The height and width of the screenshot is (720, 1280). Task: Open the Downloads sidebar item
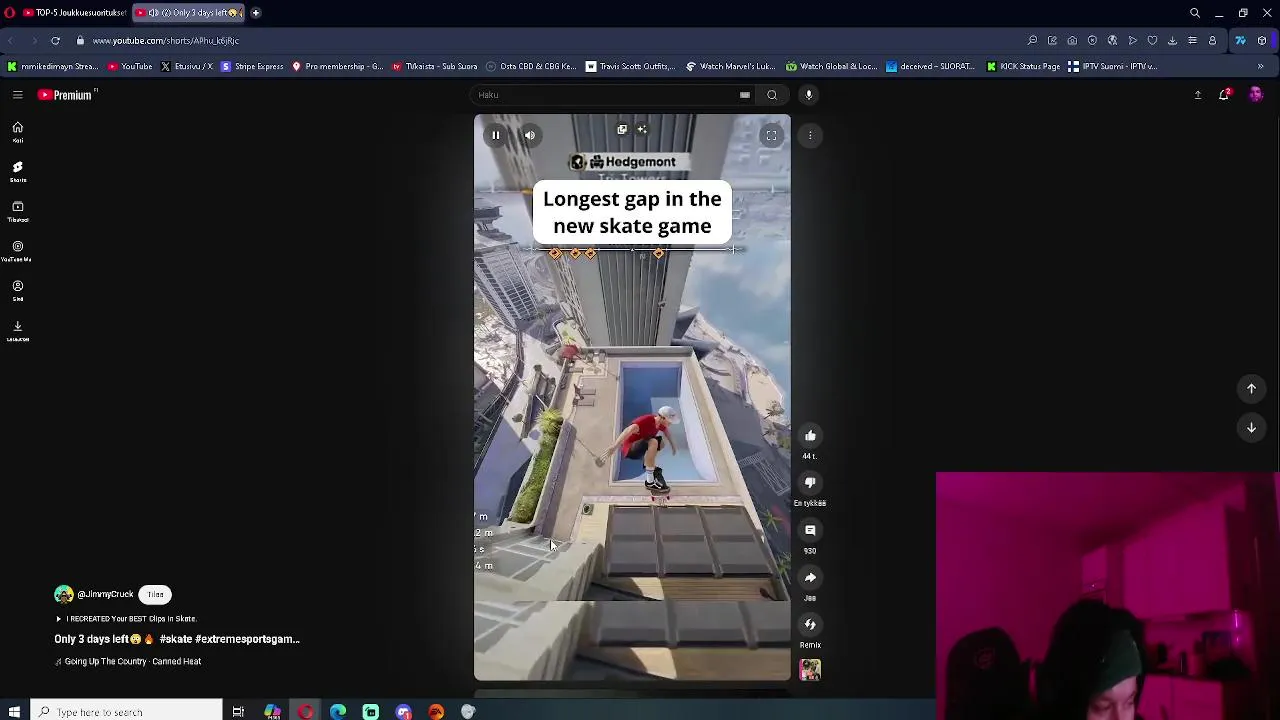pyautogui.click(x=17, y=330)
